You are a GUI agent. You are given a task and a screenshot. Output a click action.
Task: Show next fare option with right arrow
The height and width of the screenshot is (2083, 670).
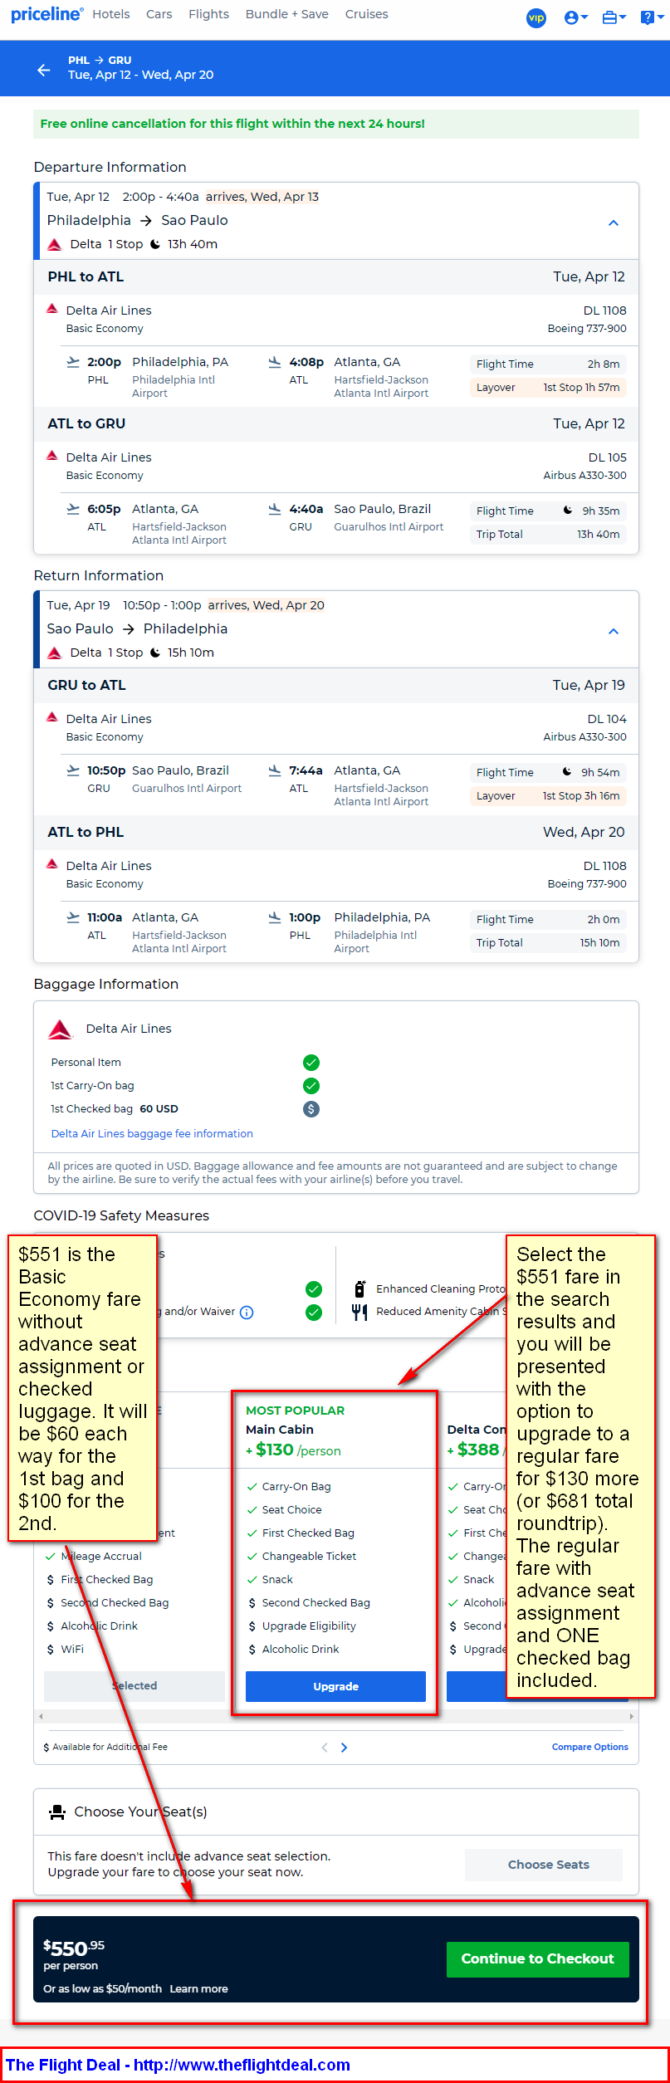tap(344, 1747)
